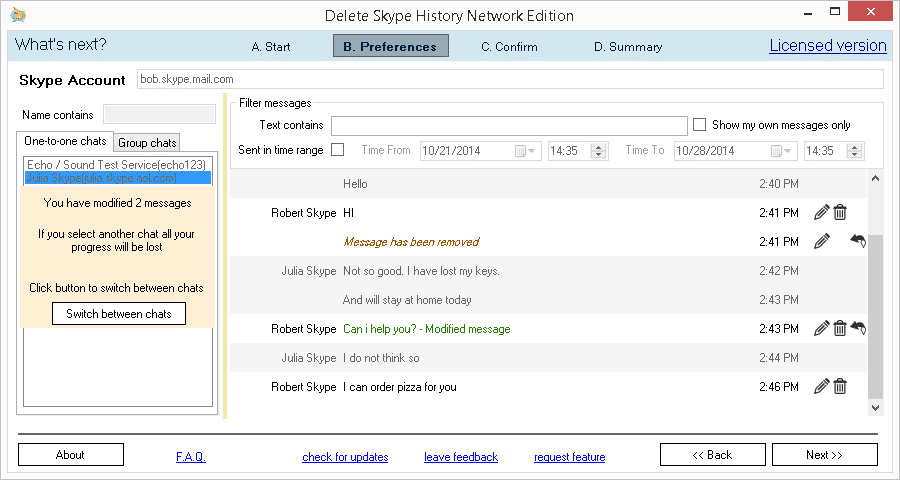Open the F.A.Q. link
900x480 pixels.
pyautogui.click(x=191, y=457)
